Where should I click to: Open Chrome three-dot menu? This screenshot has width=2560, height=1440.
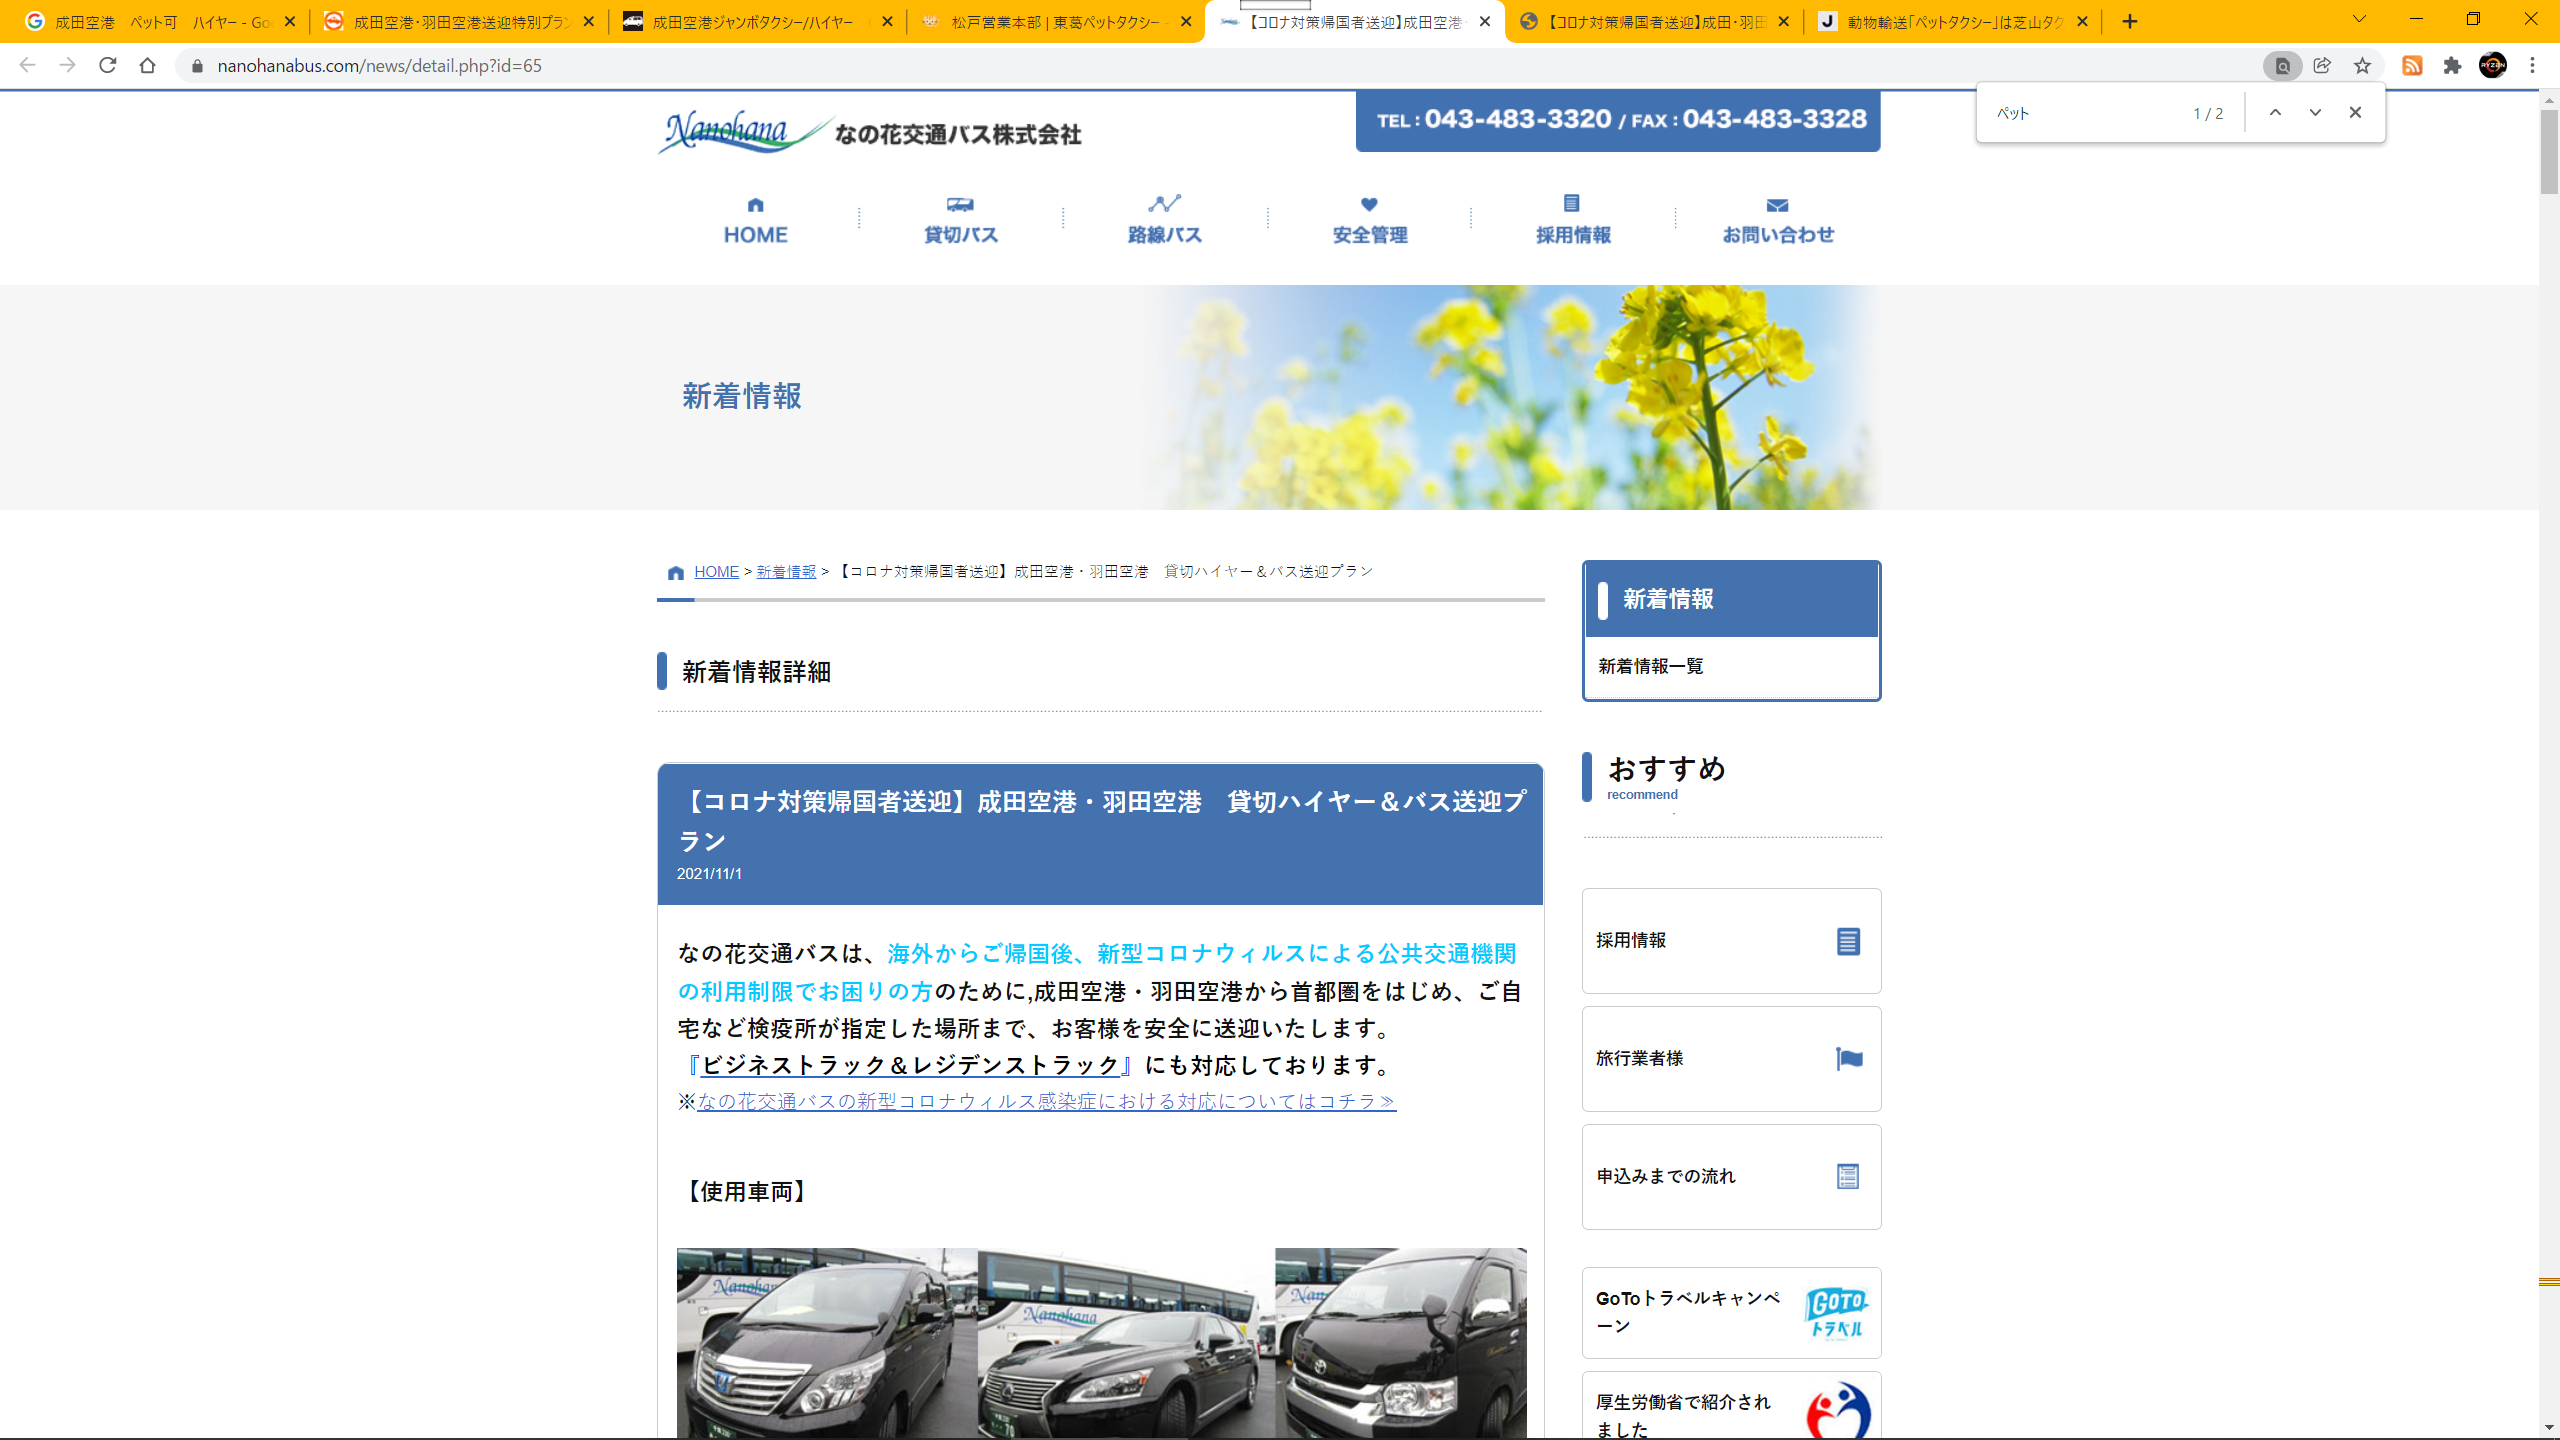pyautogui.click(x=2532, y=66)
